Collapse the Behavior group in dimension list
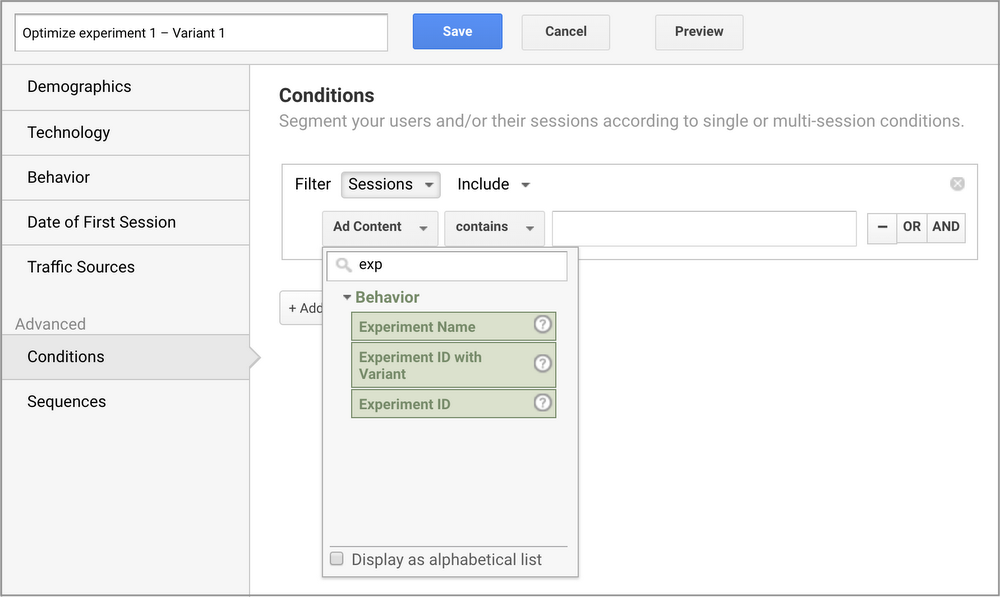Screen dimensions: 1000x597 pyautogui.click(x=347, y=297)
